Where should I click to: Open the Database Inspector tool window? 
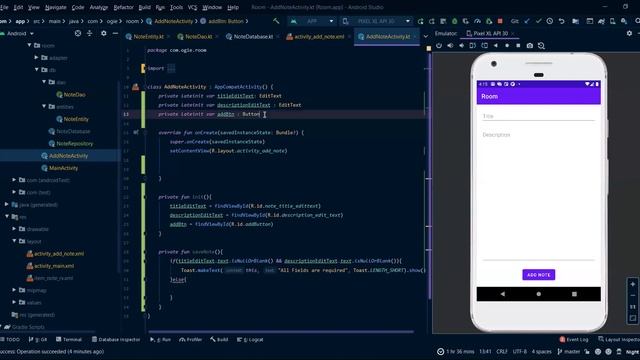[116, 340]
